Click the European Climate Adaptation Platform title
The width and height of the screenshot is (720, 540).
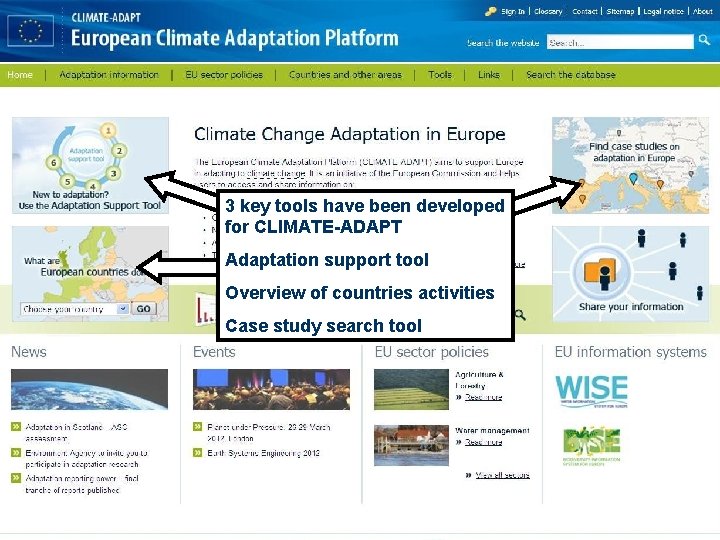[x=235, y=38]
